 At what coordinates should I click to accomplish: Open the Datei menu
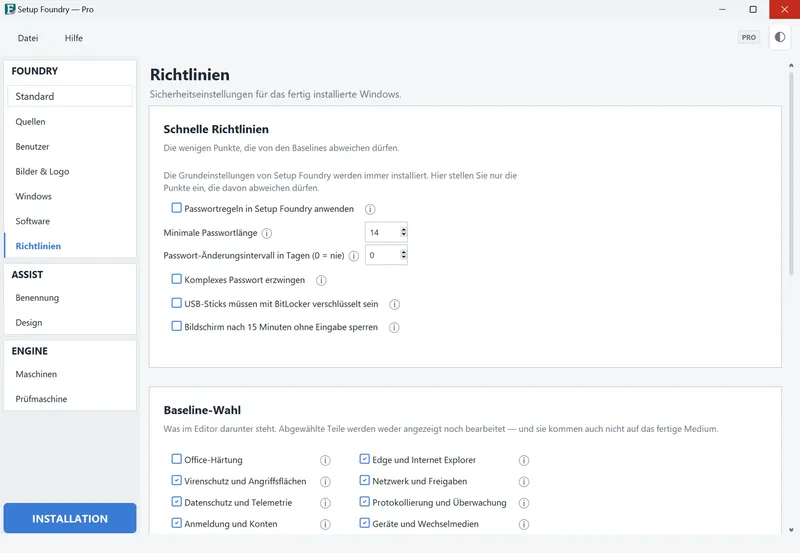pos(28,38)
